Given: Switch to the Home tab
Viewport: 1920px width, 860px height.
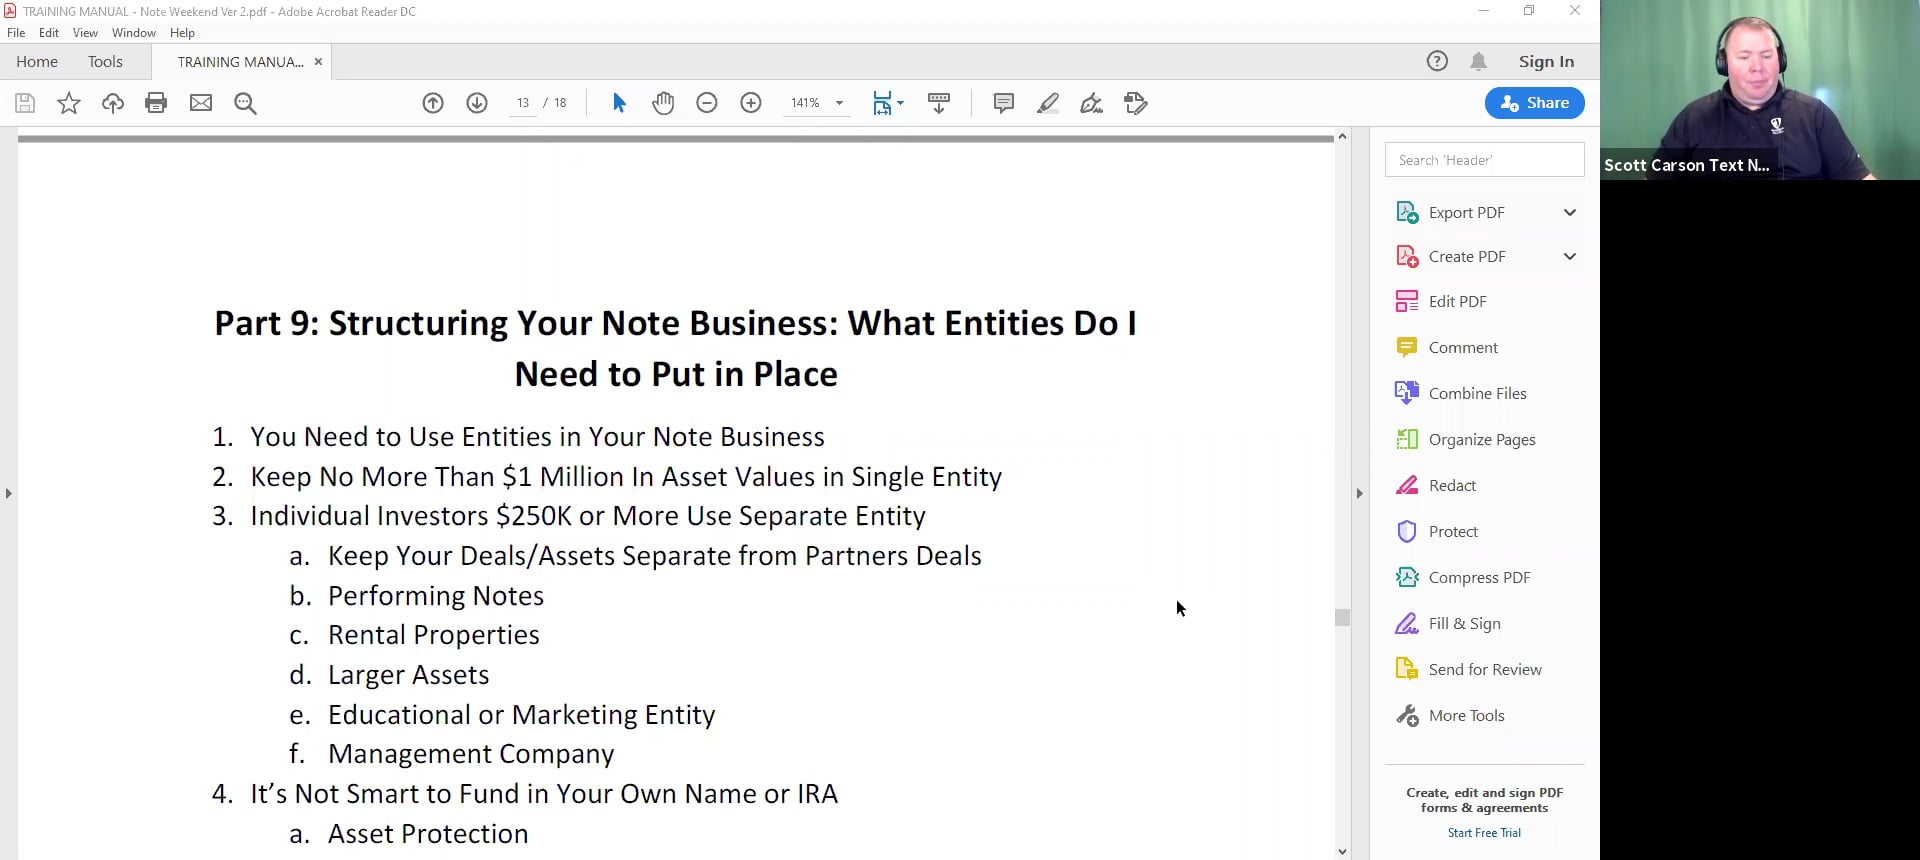Looking at the screenshot, I should [37, 62].
